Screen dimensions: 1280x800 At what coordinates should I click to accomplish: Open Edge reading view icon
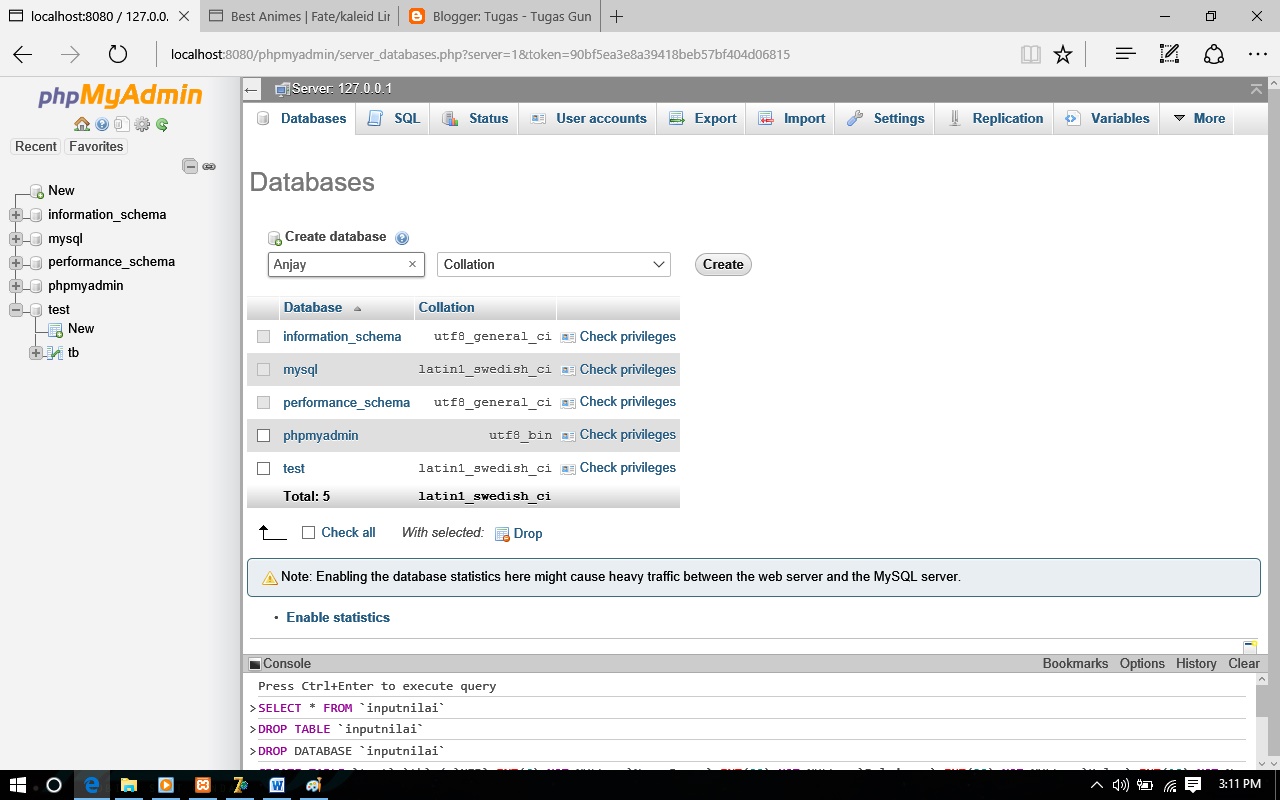click(x=1030, y=55)
